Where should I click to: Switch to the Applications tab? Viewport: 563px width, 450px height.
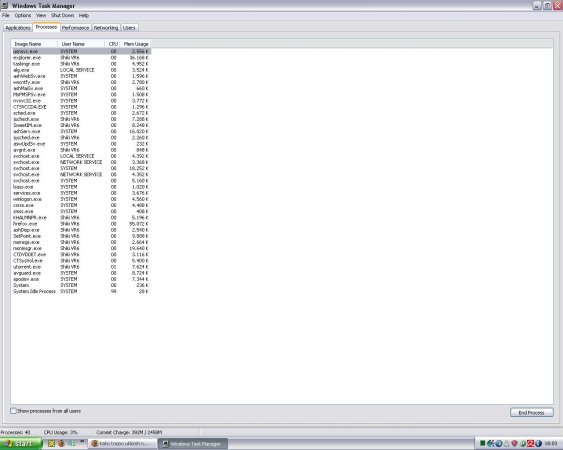(x=18, y=28)
